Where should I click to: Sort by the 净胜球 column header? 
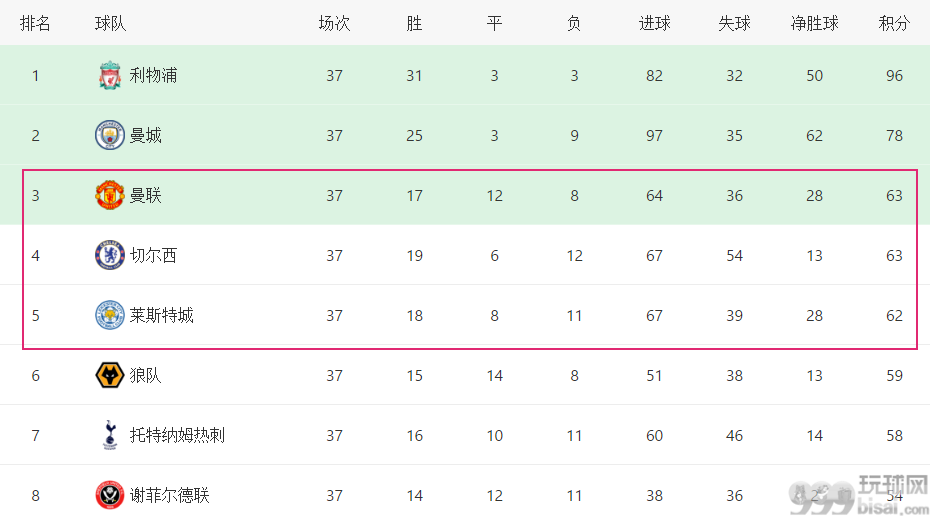(x=814, y=23)
